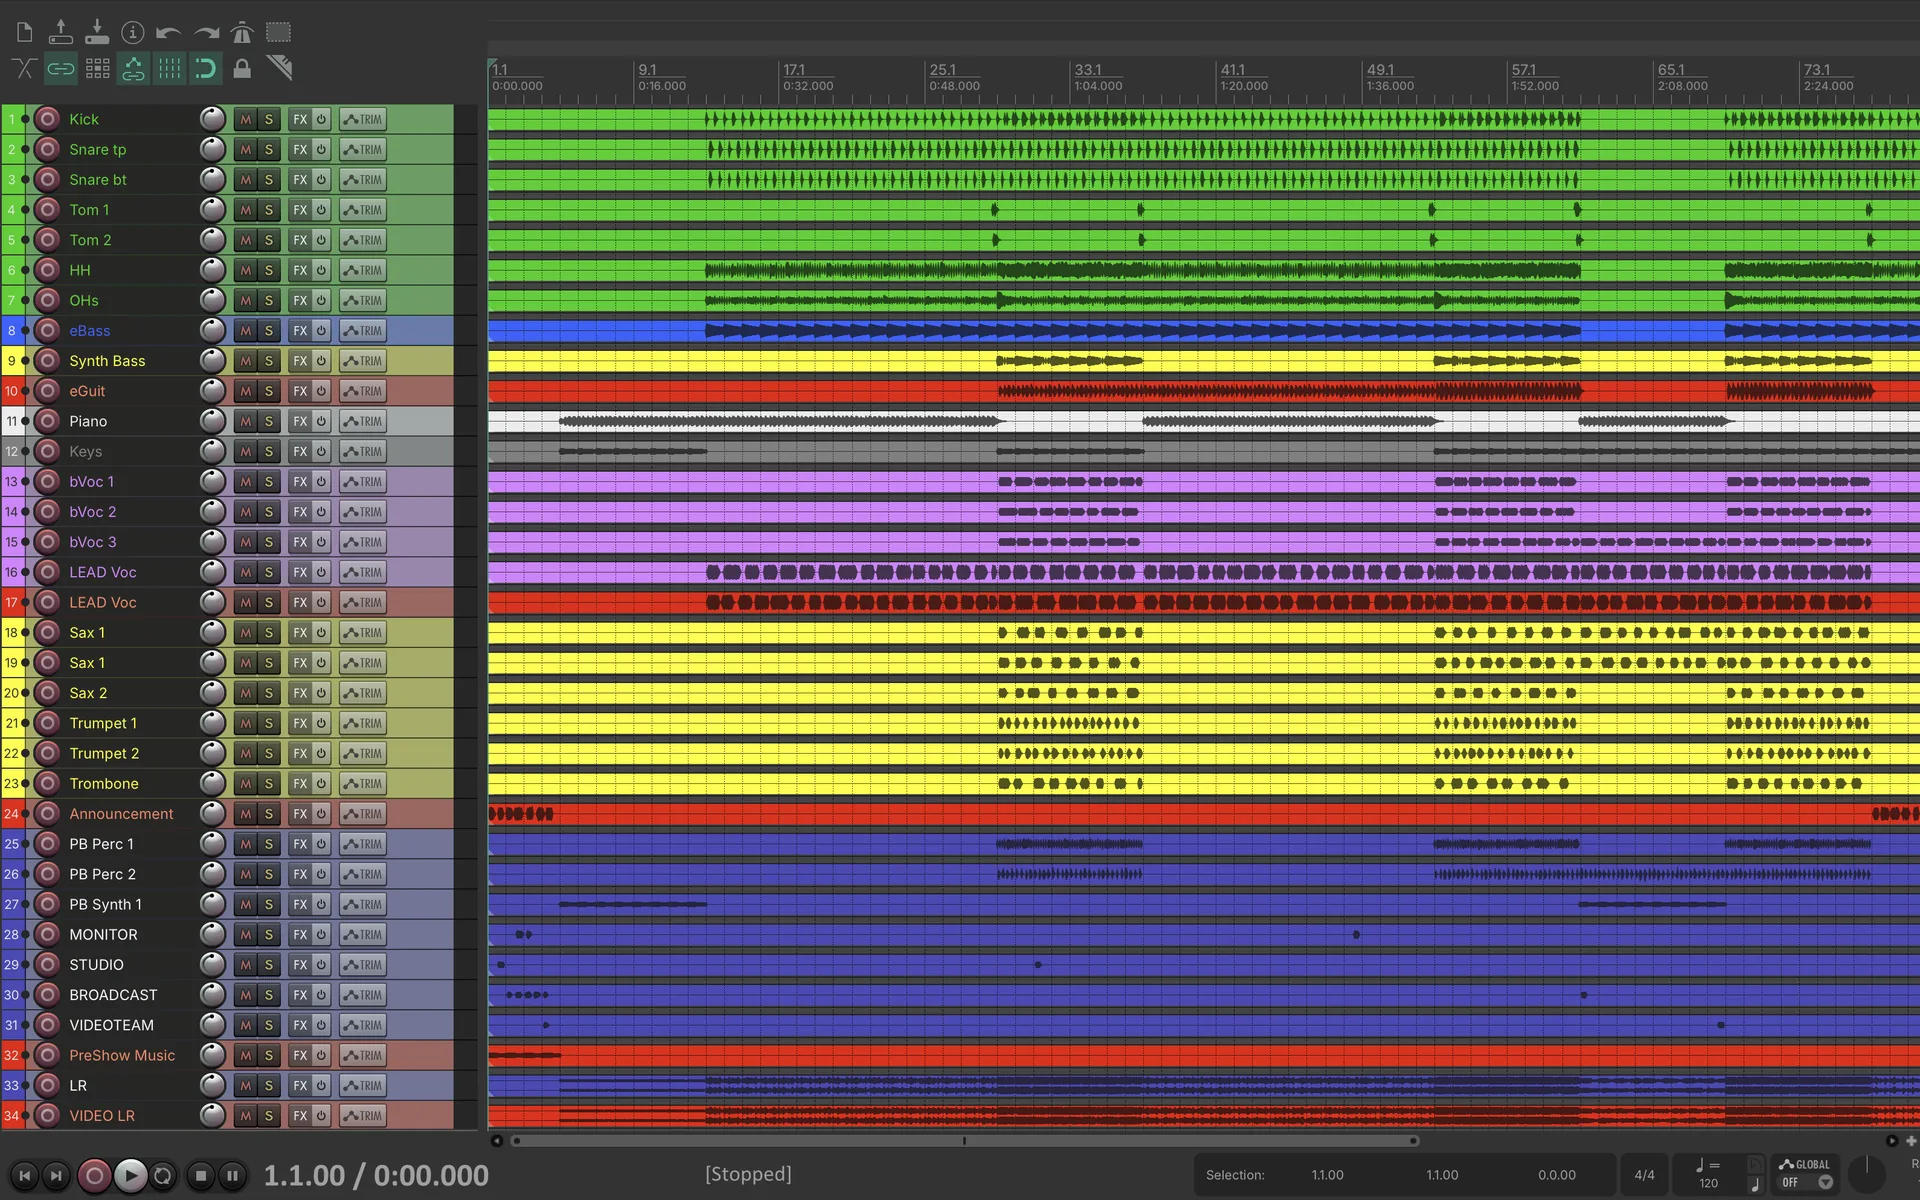Screen dimensions: 1920x1200
Task: Click the transport Pause button
Action: point(233,1176)
